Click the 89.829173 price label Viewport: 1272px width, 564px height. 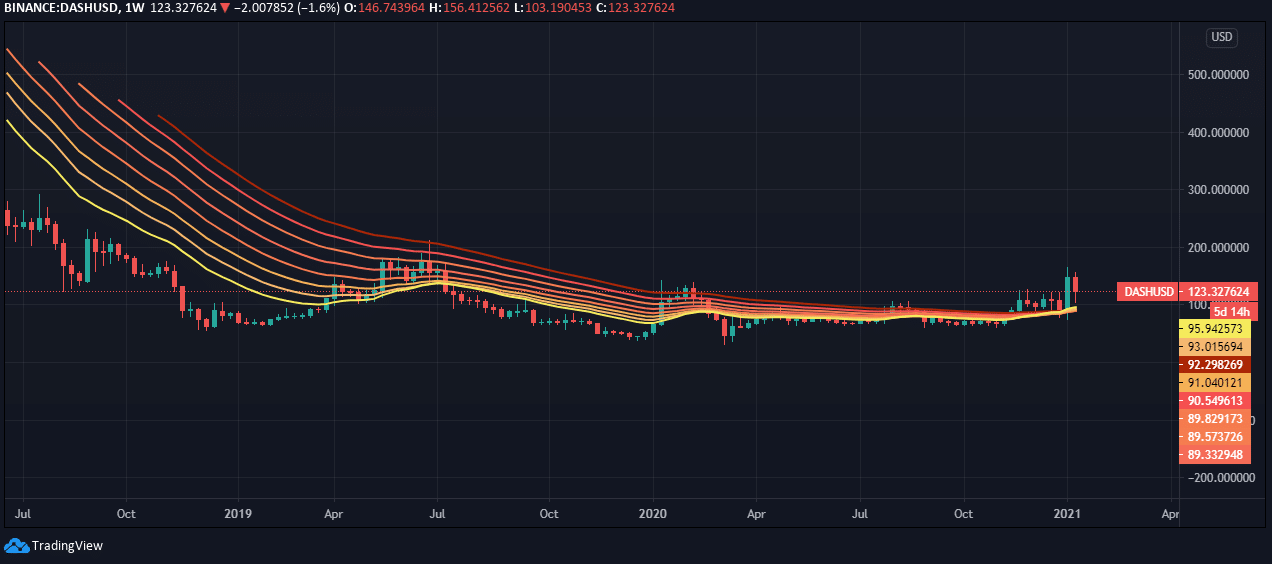coord(1215,419)
